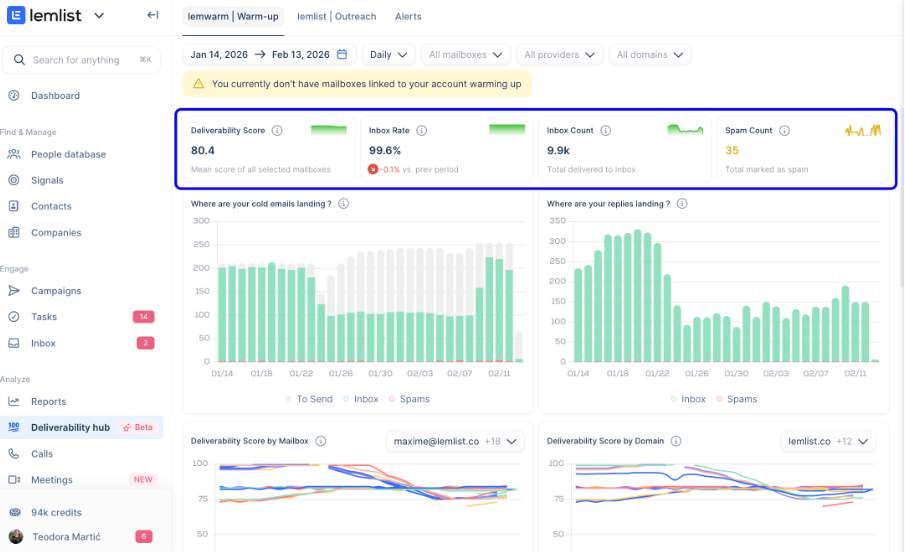The image size is (905, 552).
Task: Click the notification badge 6 by profile
Action: [144, 536]
